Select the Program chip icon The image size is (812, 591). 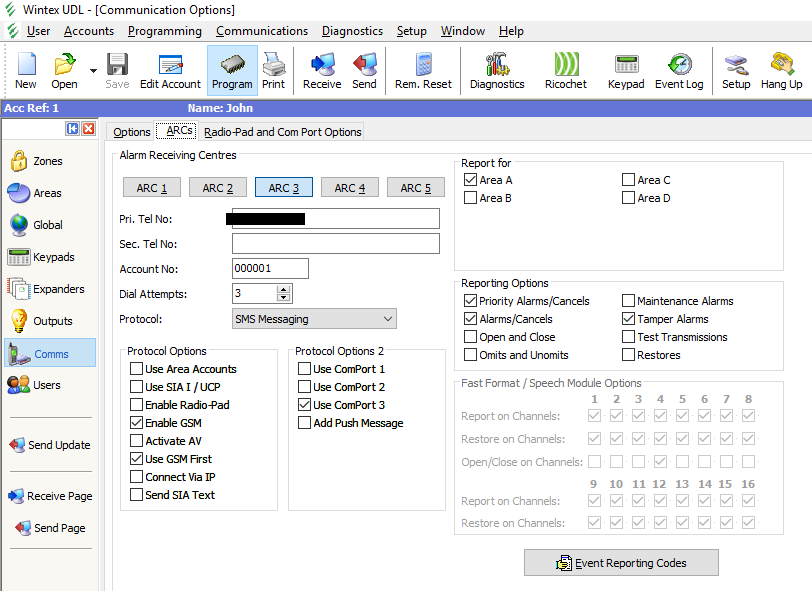(x=232, y=70)
